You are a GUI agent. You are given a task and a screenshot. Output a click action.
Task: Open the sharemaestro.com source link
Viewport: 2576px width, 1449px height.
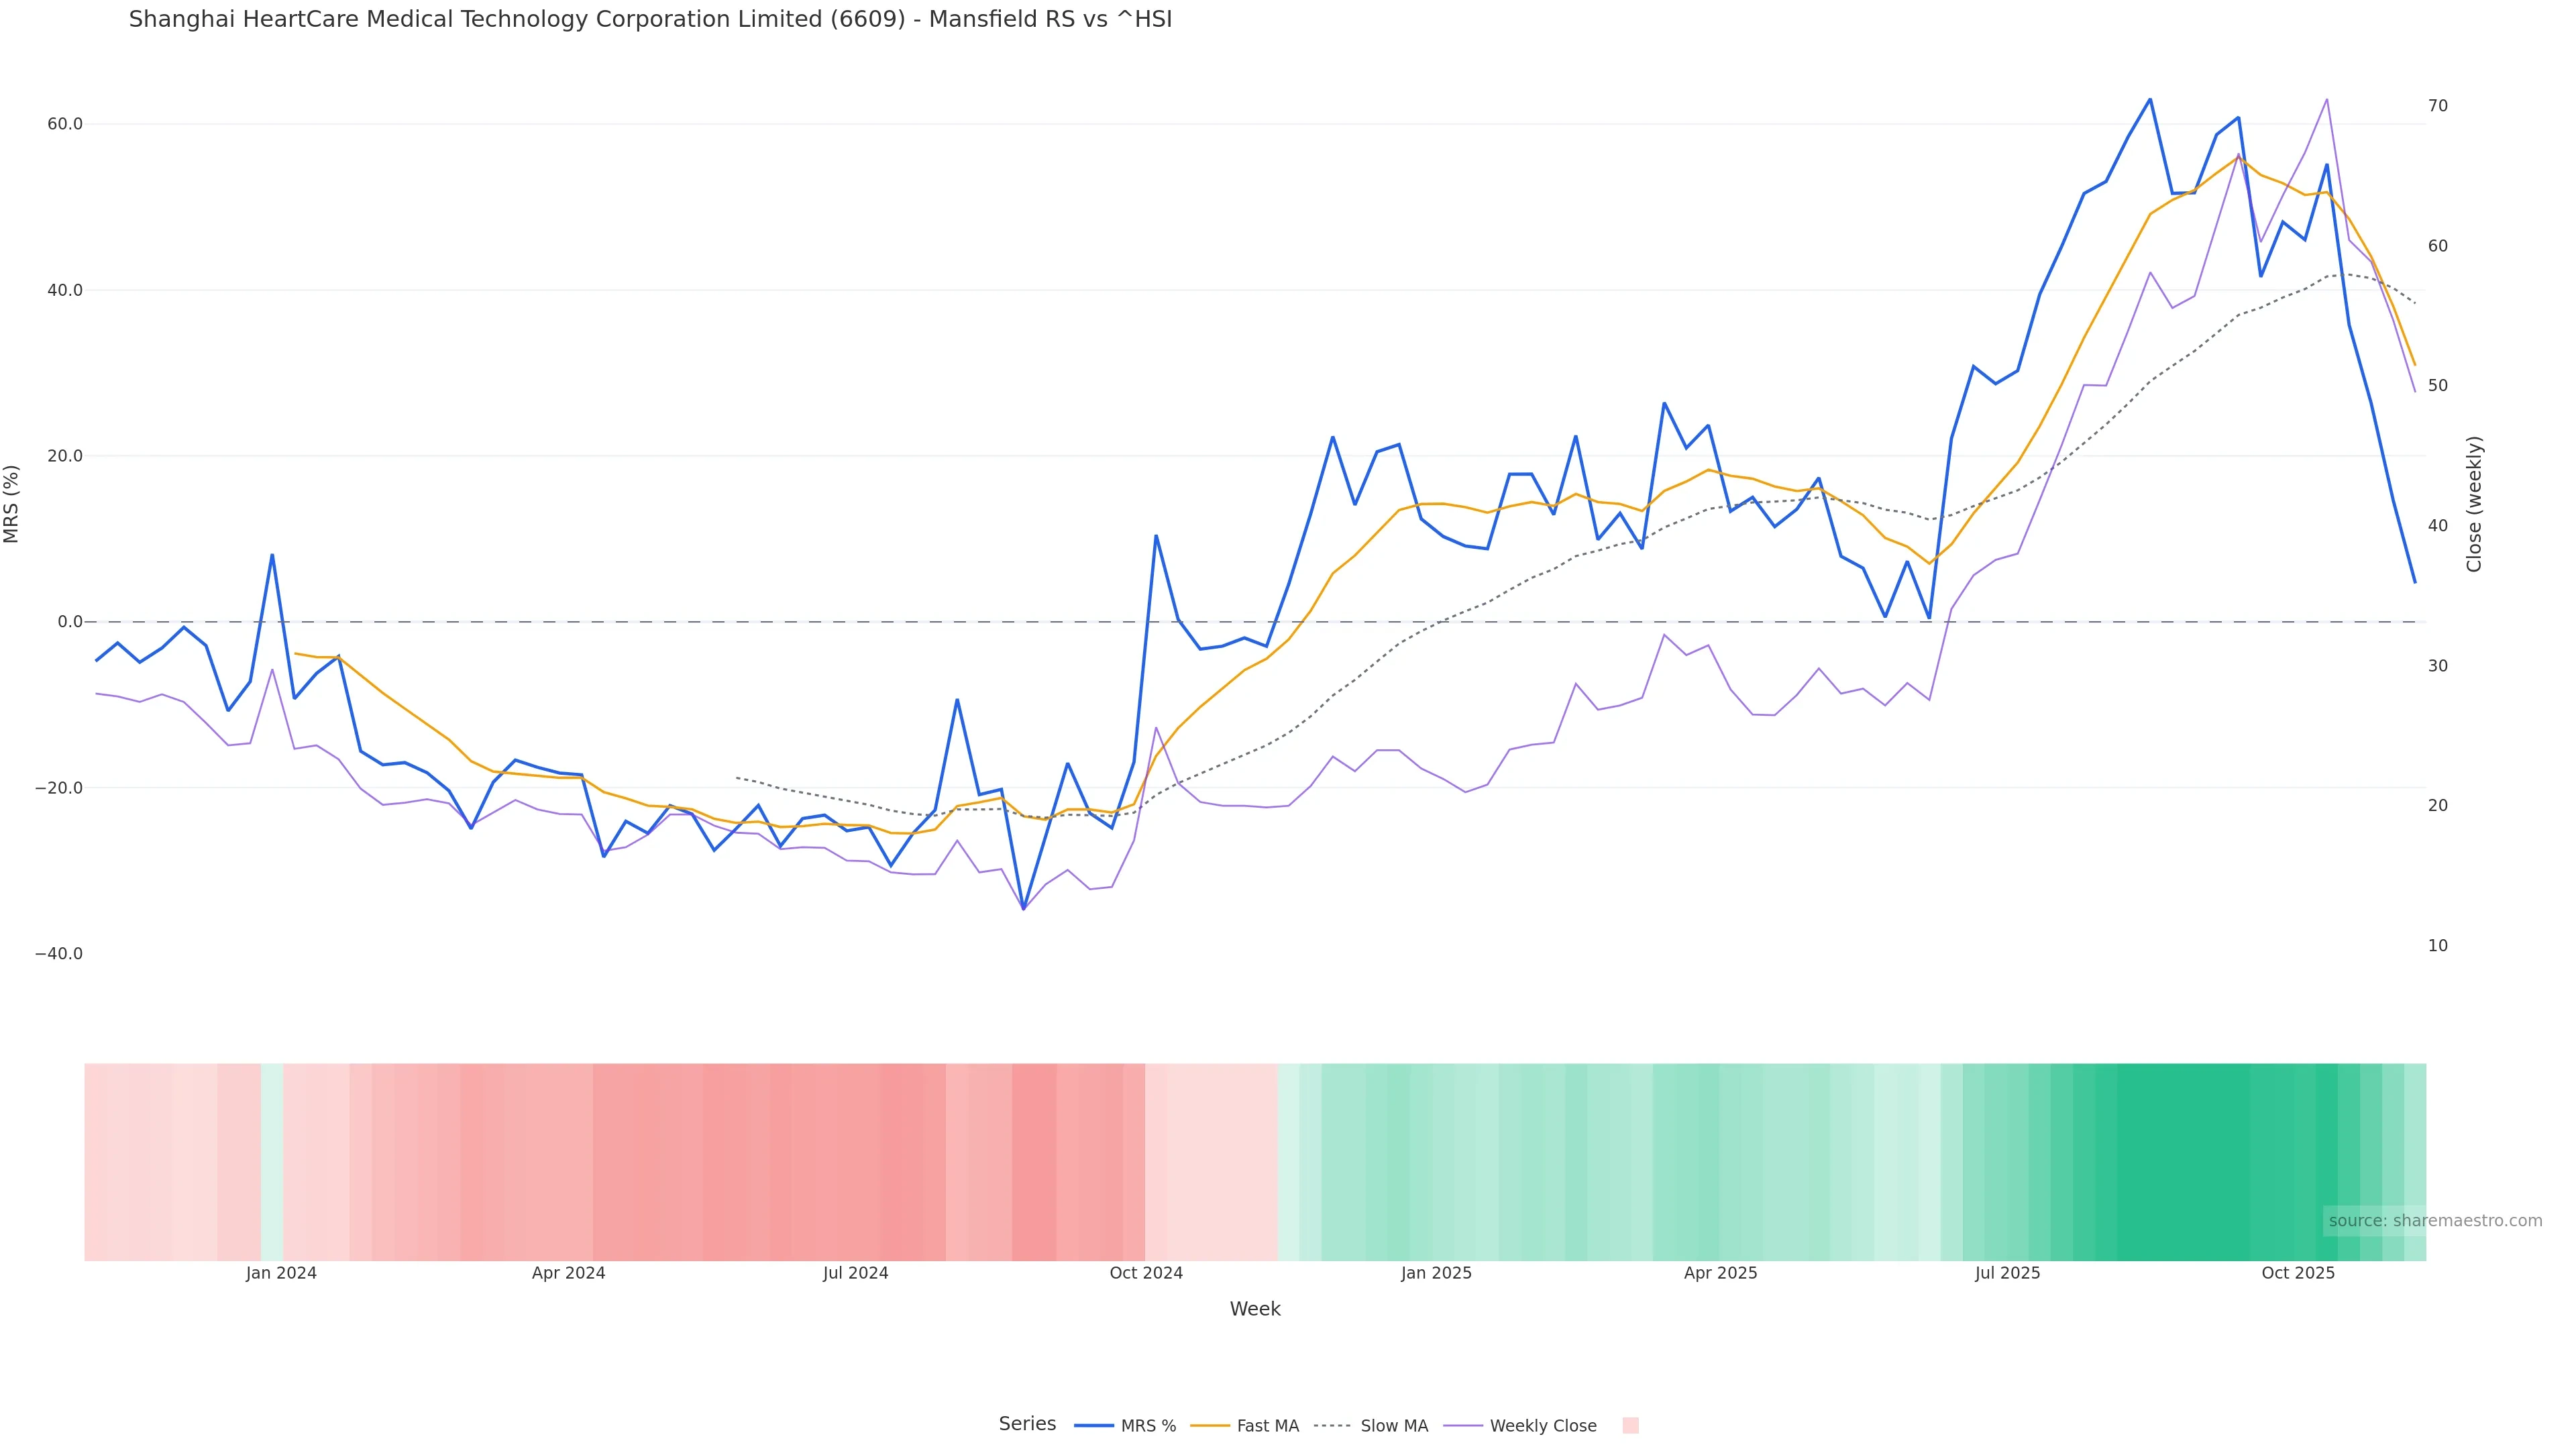(2435, 1221)
